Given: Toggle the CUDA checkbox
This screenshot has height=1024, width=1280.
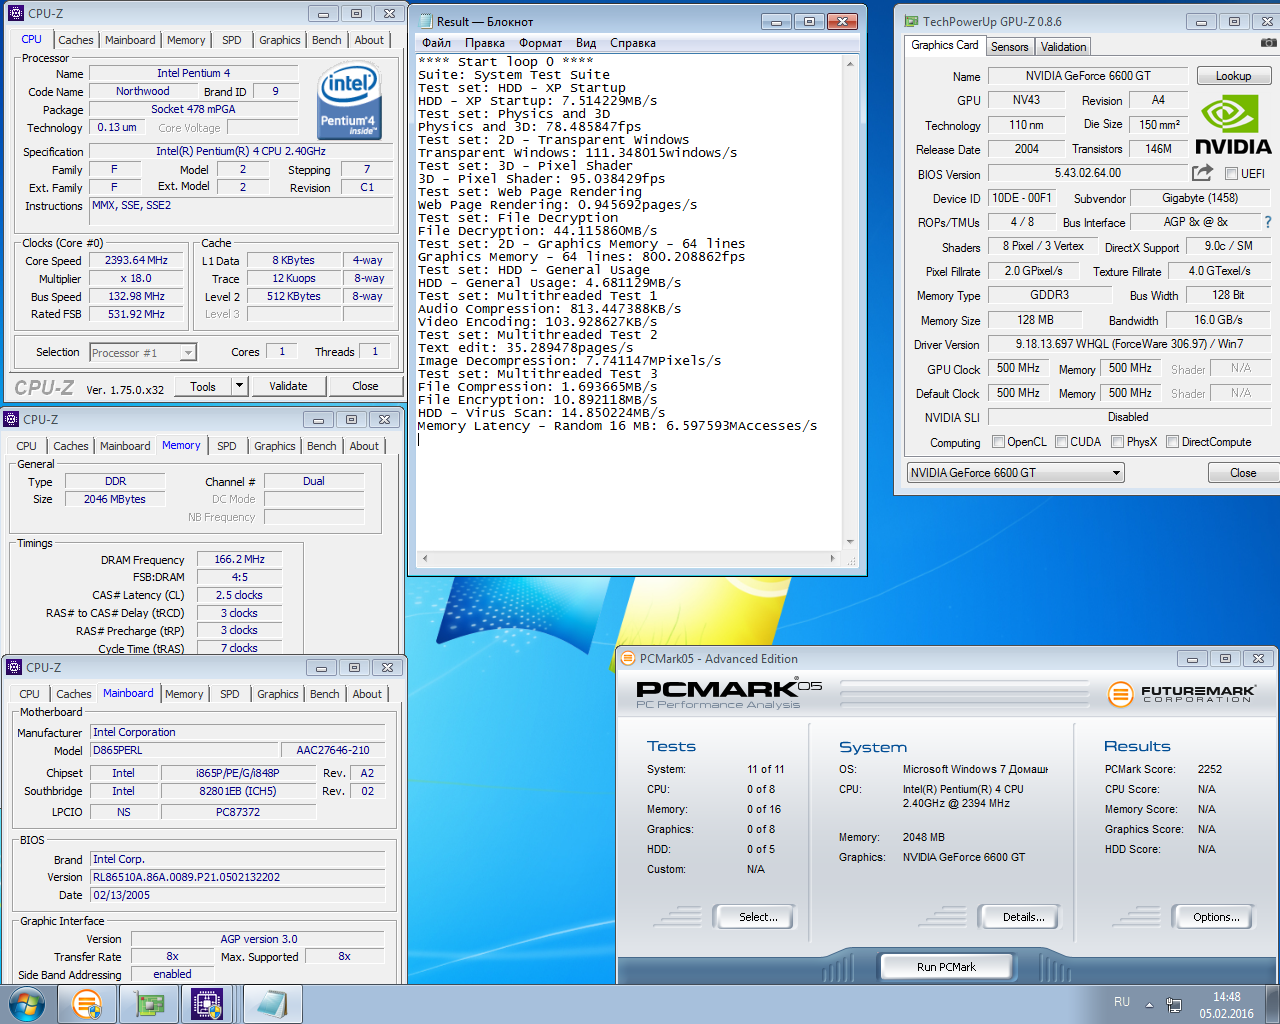Looking at the screenshot, I should tap(1060, 442).
